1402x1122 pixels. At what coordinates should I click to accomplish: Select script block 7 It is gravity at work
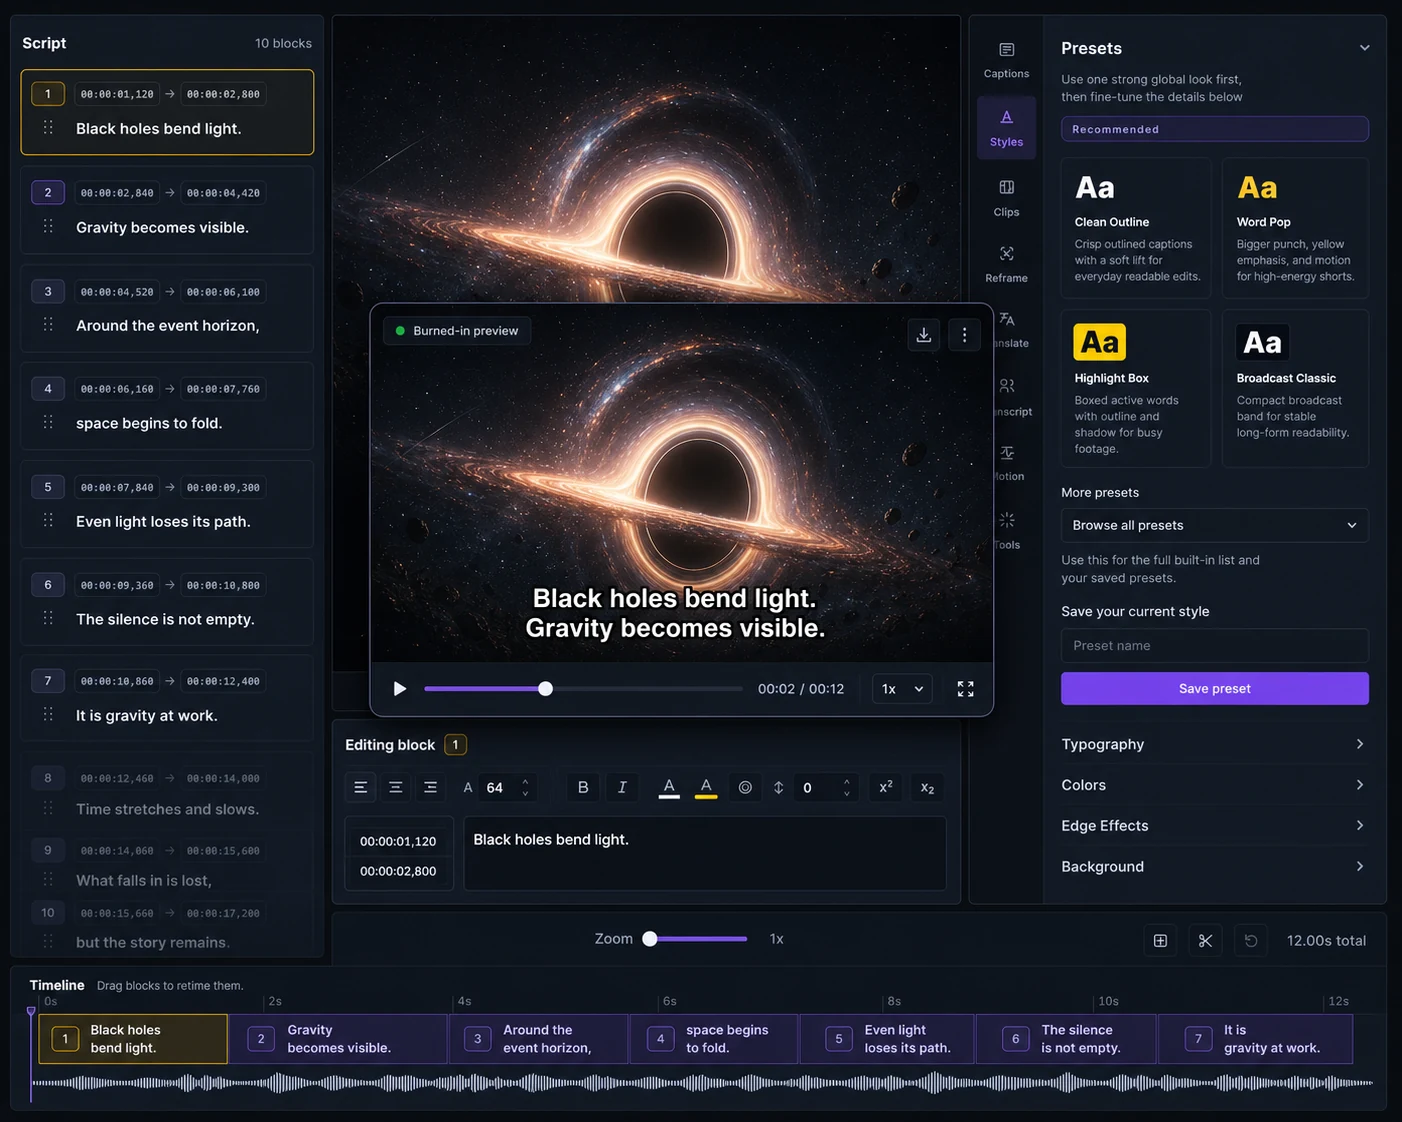(x=167, y=698)
